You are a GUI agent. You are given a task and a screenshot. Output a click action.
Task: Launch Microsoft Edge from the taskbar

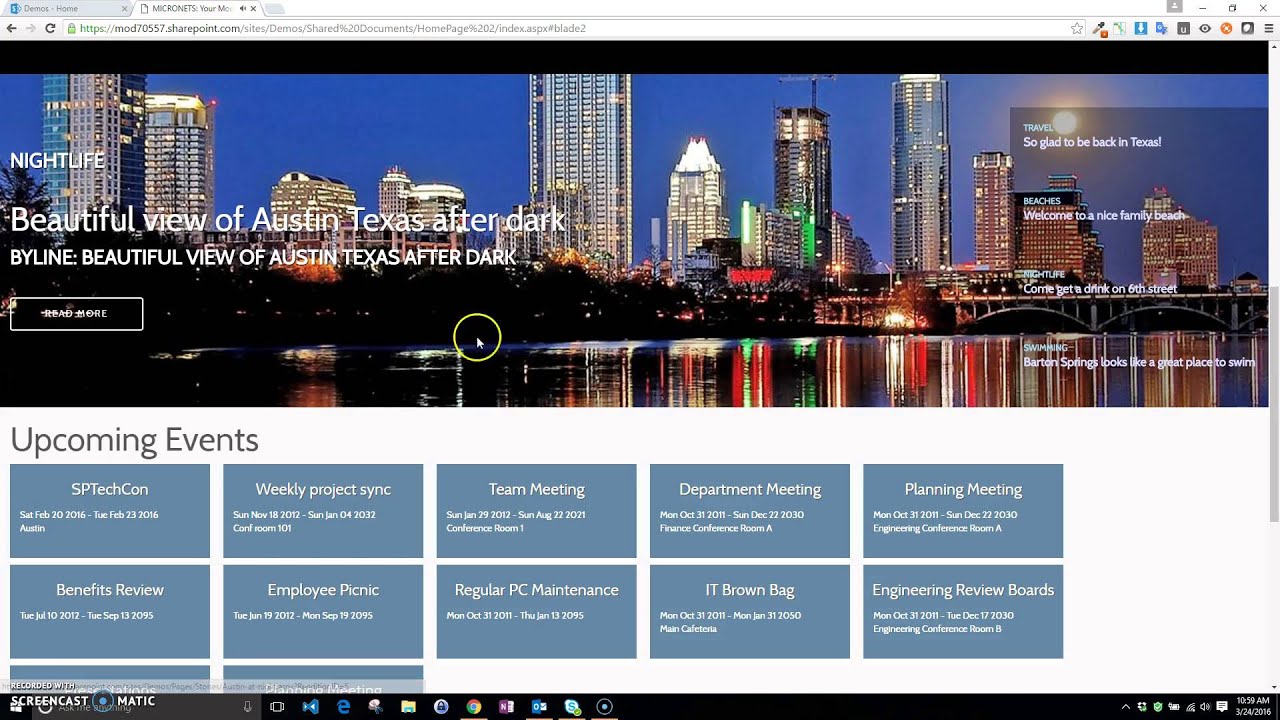[x=343, y=706]
